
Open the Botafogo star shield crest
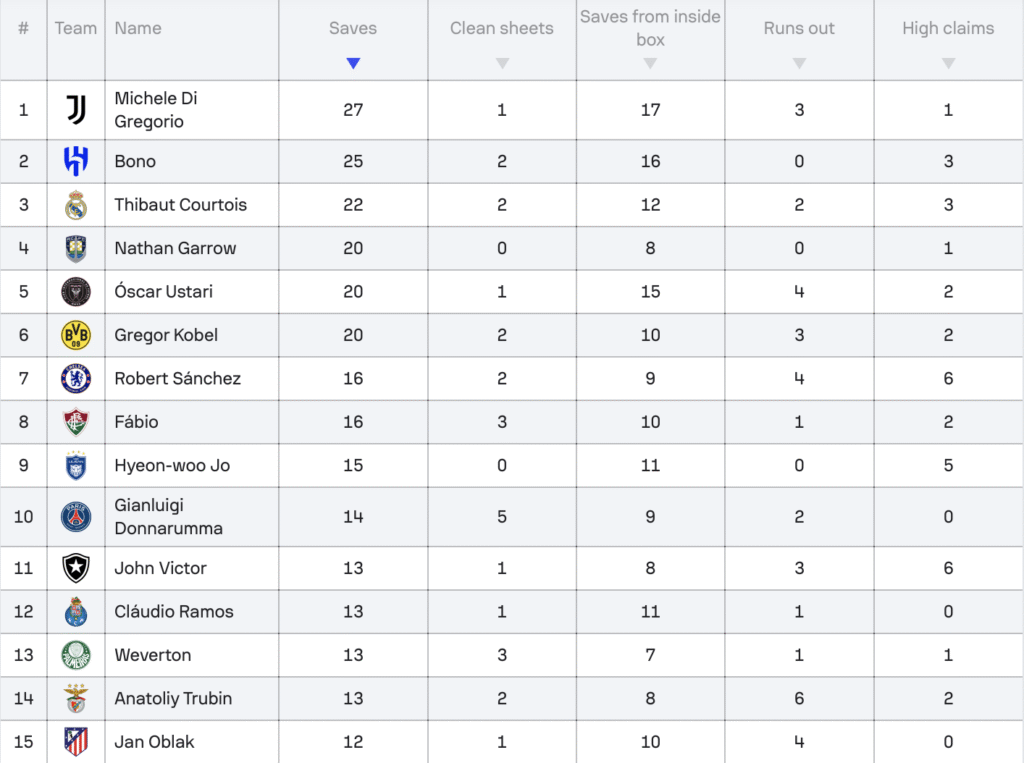(76, 568)
